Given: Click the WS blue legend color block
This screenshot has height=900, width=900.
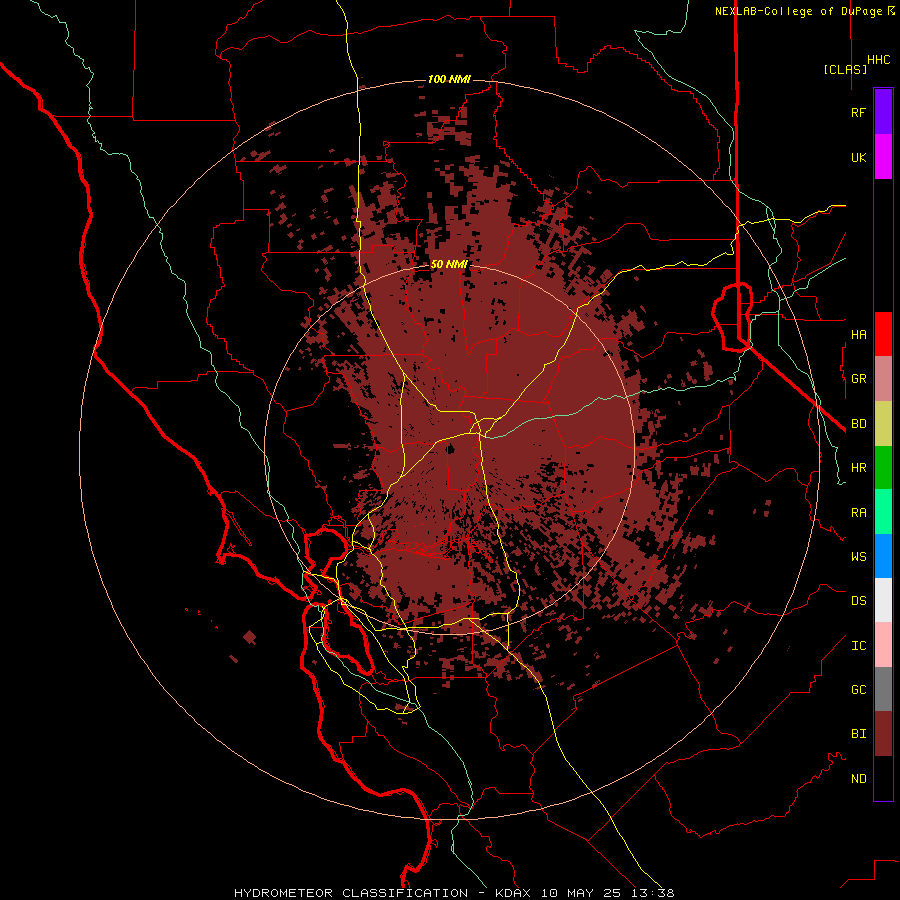Looking at the screenshot, I should pyautogui.click(x=883, y=556).
